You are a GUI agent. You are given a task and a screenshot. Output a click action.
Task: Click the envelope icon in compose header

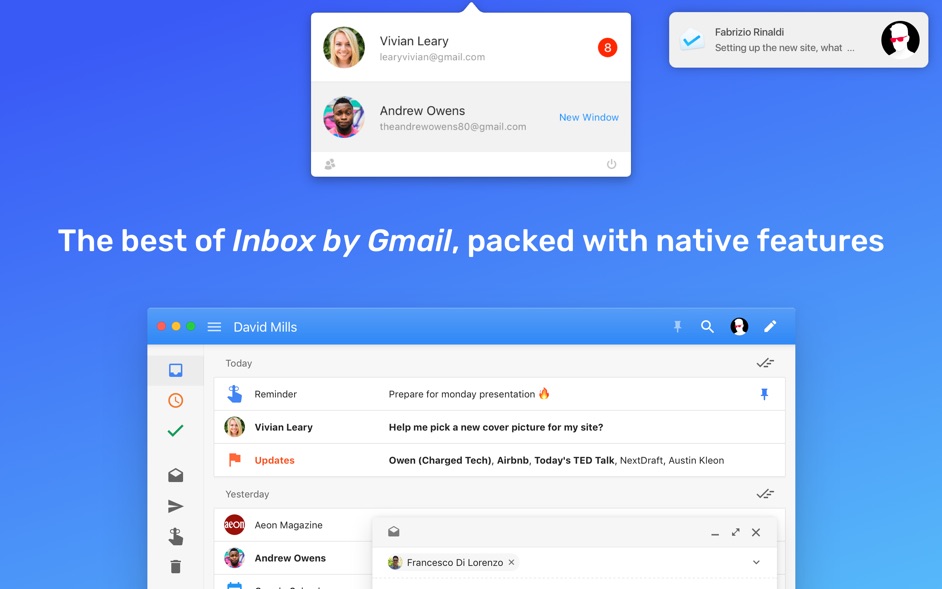coord(394,531)
